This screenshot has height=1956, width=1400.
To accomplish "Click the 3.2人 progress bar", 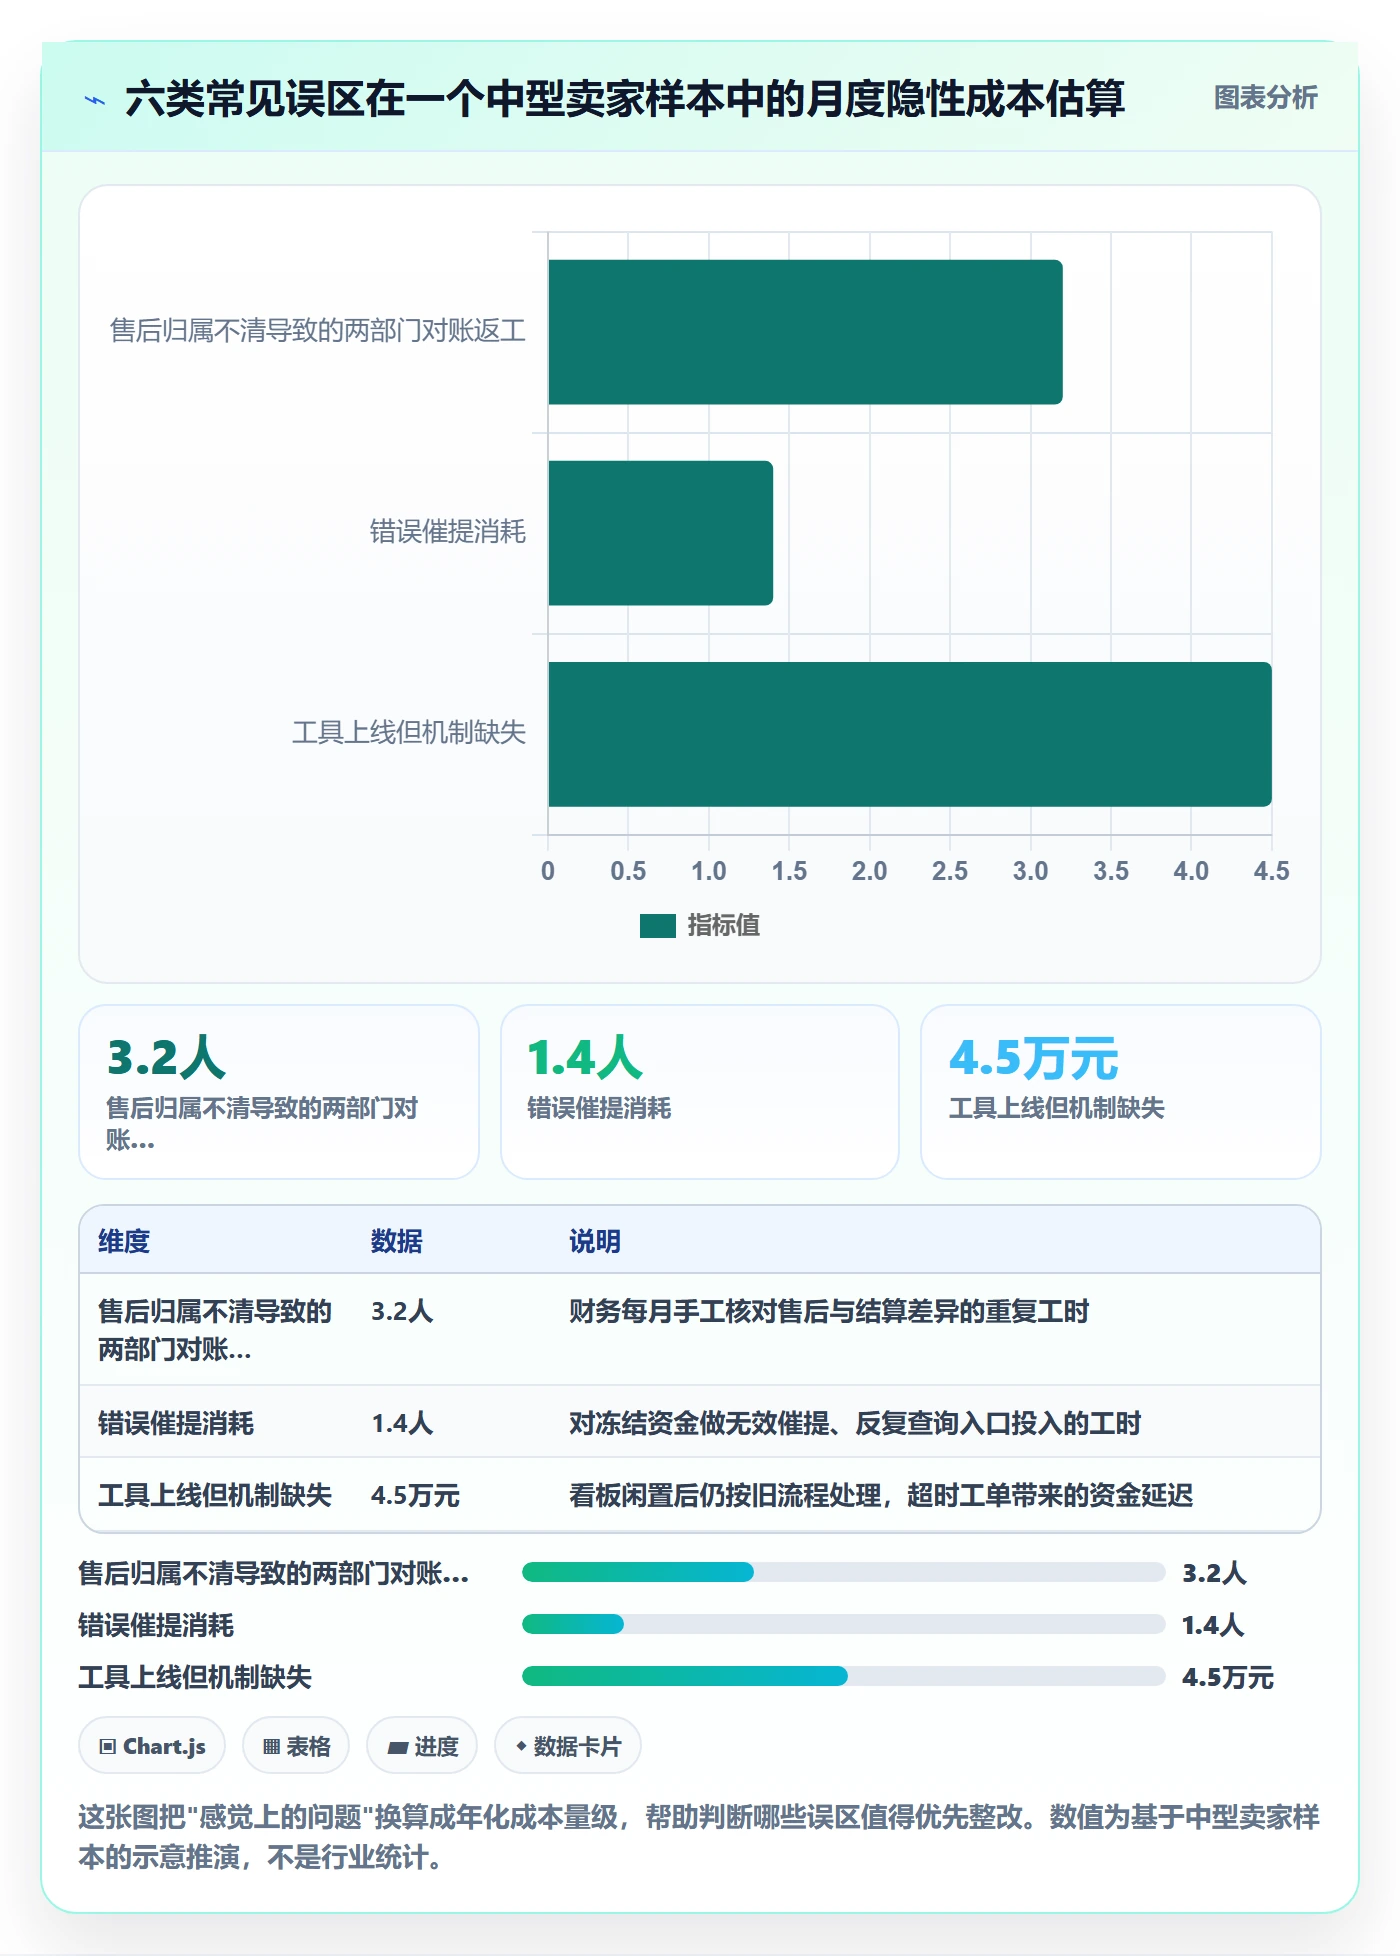I will point(843,1572).
